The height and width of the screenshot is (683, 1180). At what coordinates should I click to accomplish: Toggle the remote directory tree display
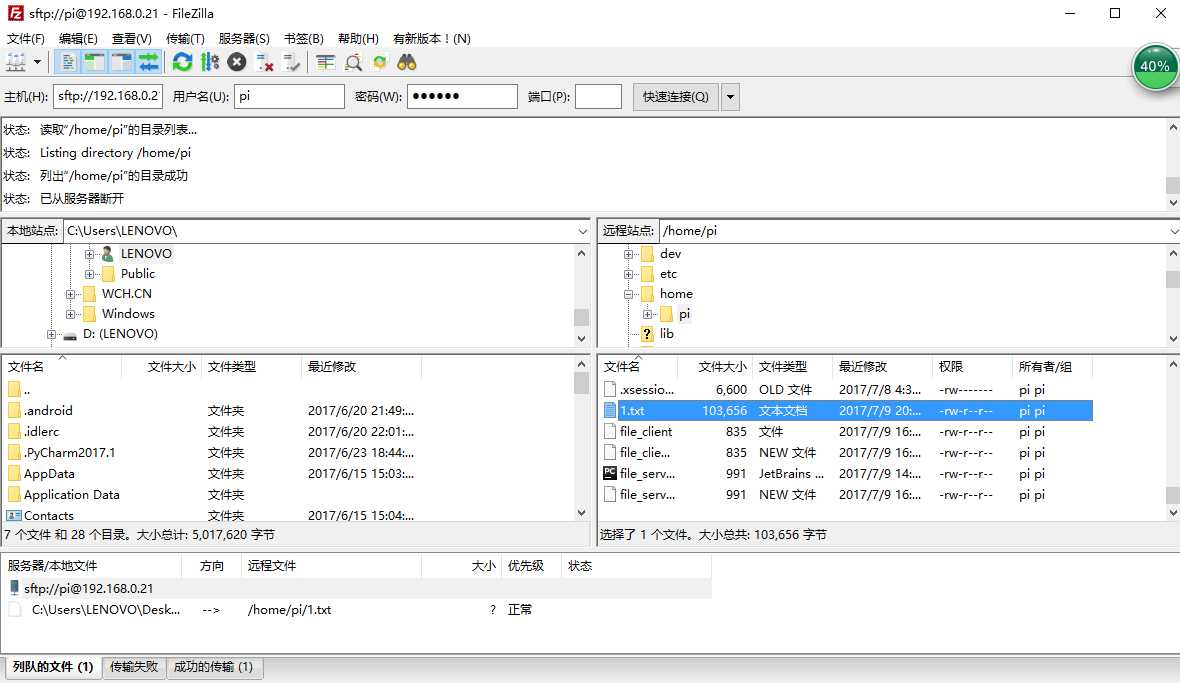pyautogui.click(x=121, y=62)
